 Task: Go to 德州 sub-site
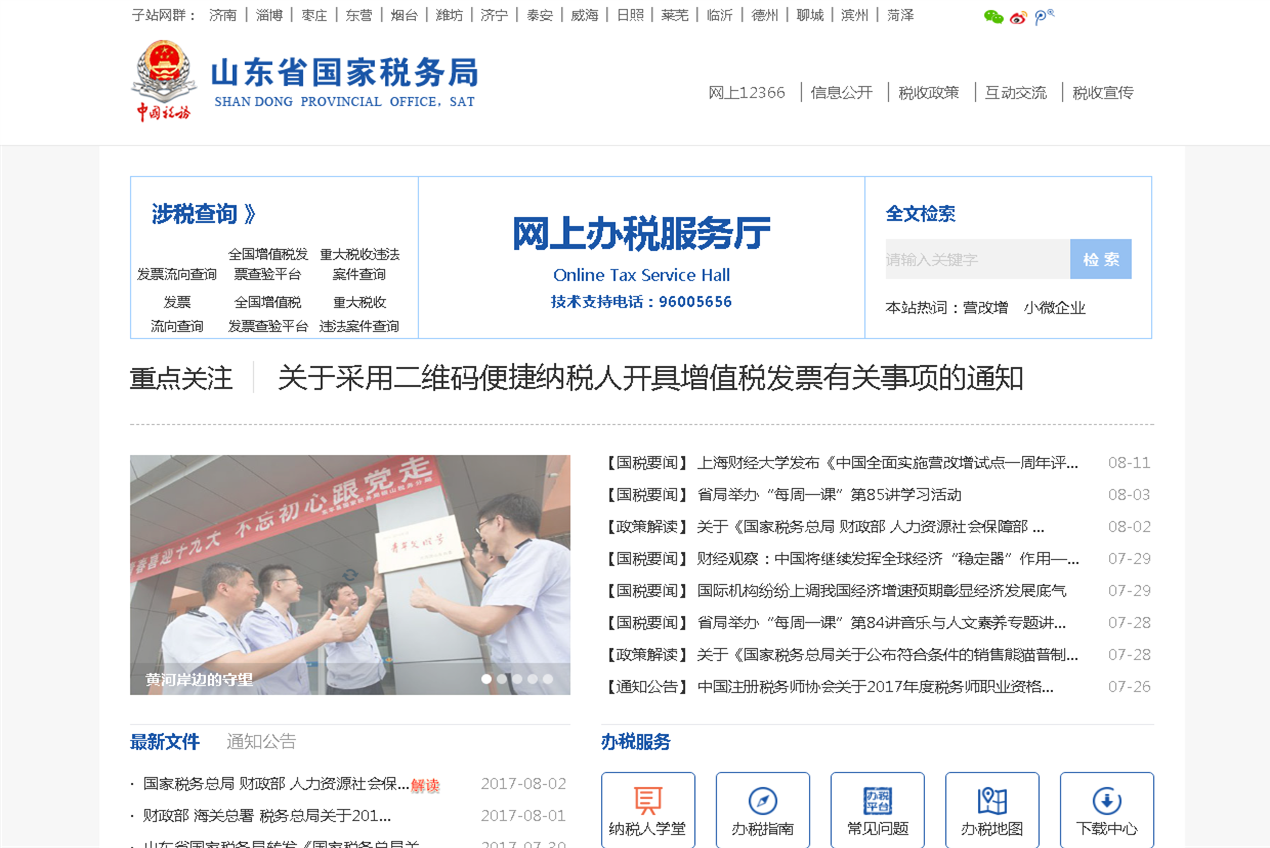coord(765,15)
